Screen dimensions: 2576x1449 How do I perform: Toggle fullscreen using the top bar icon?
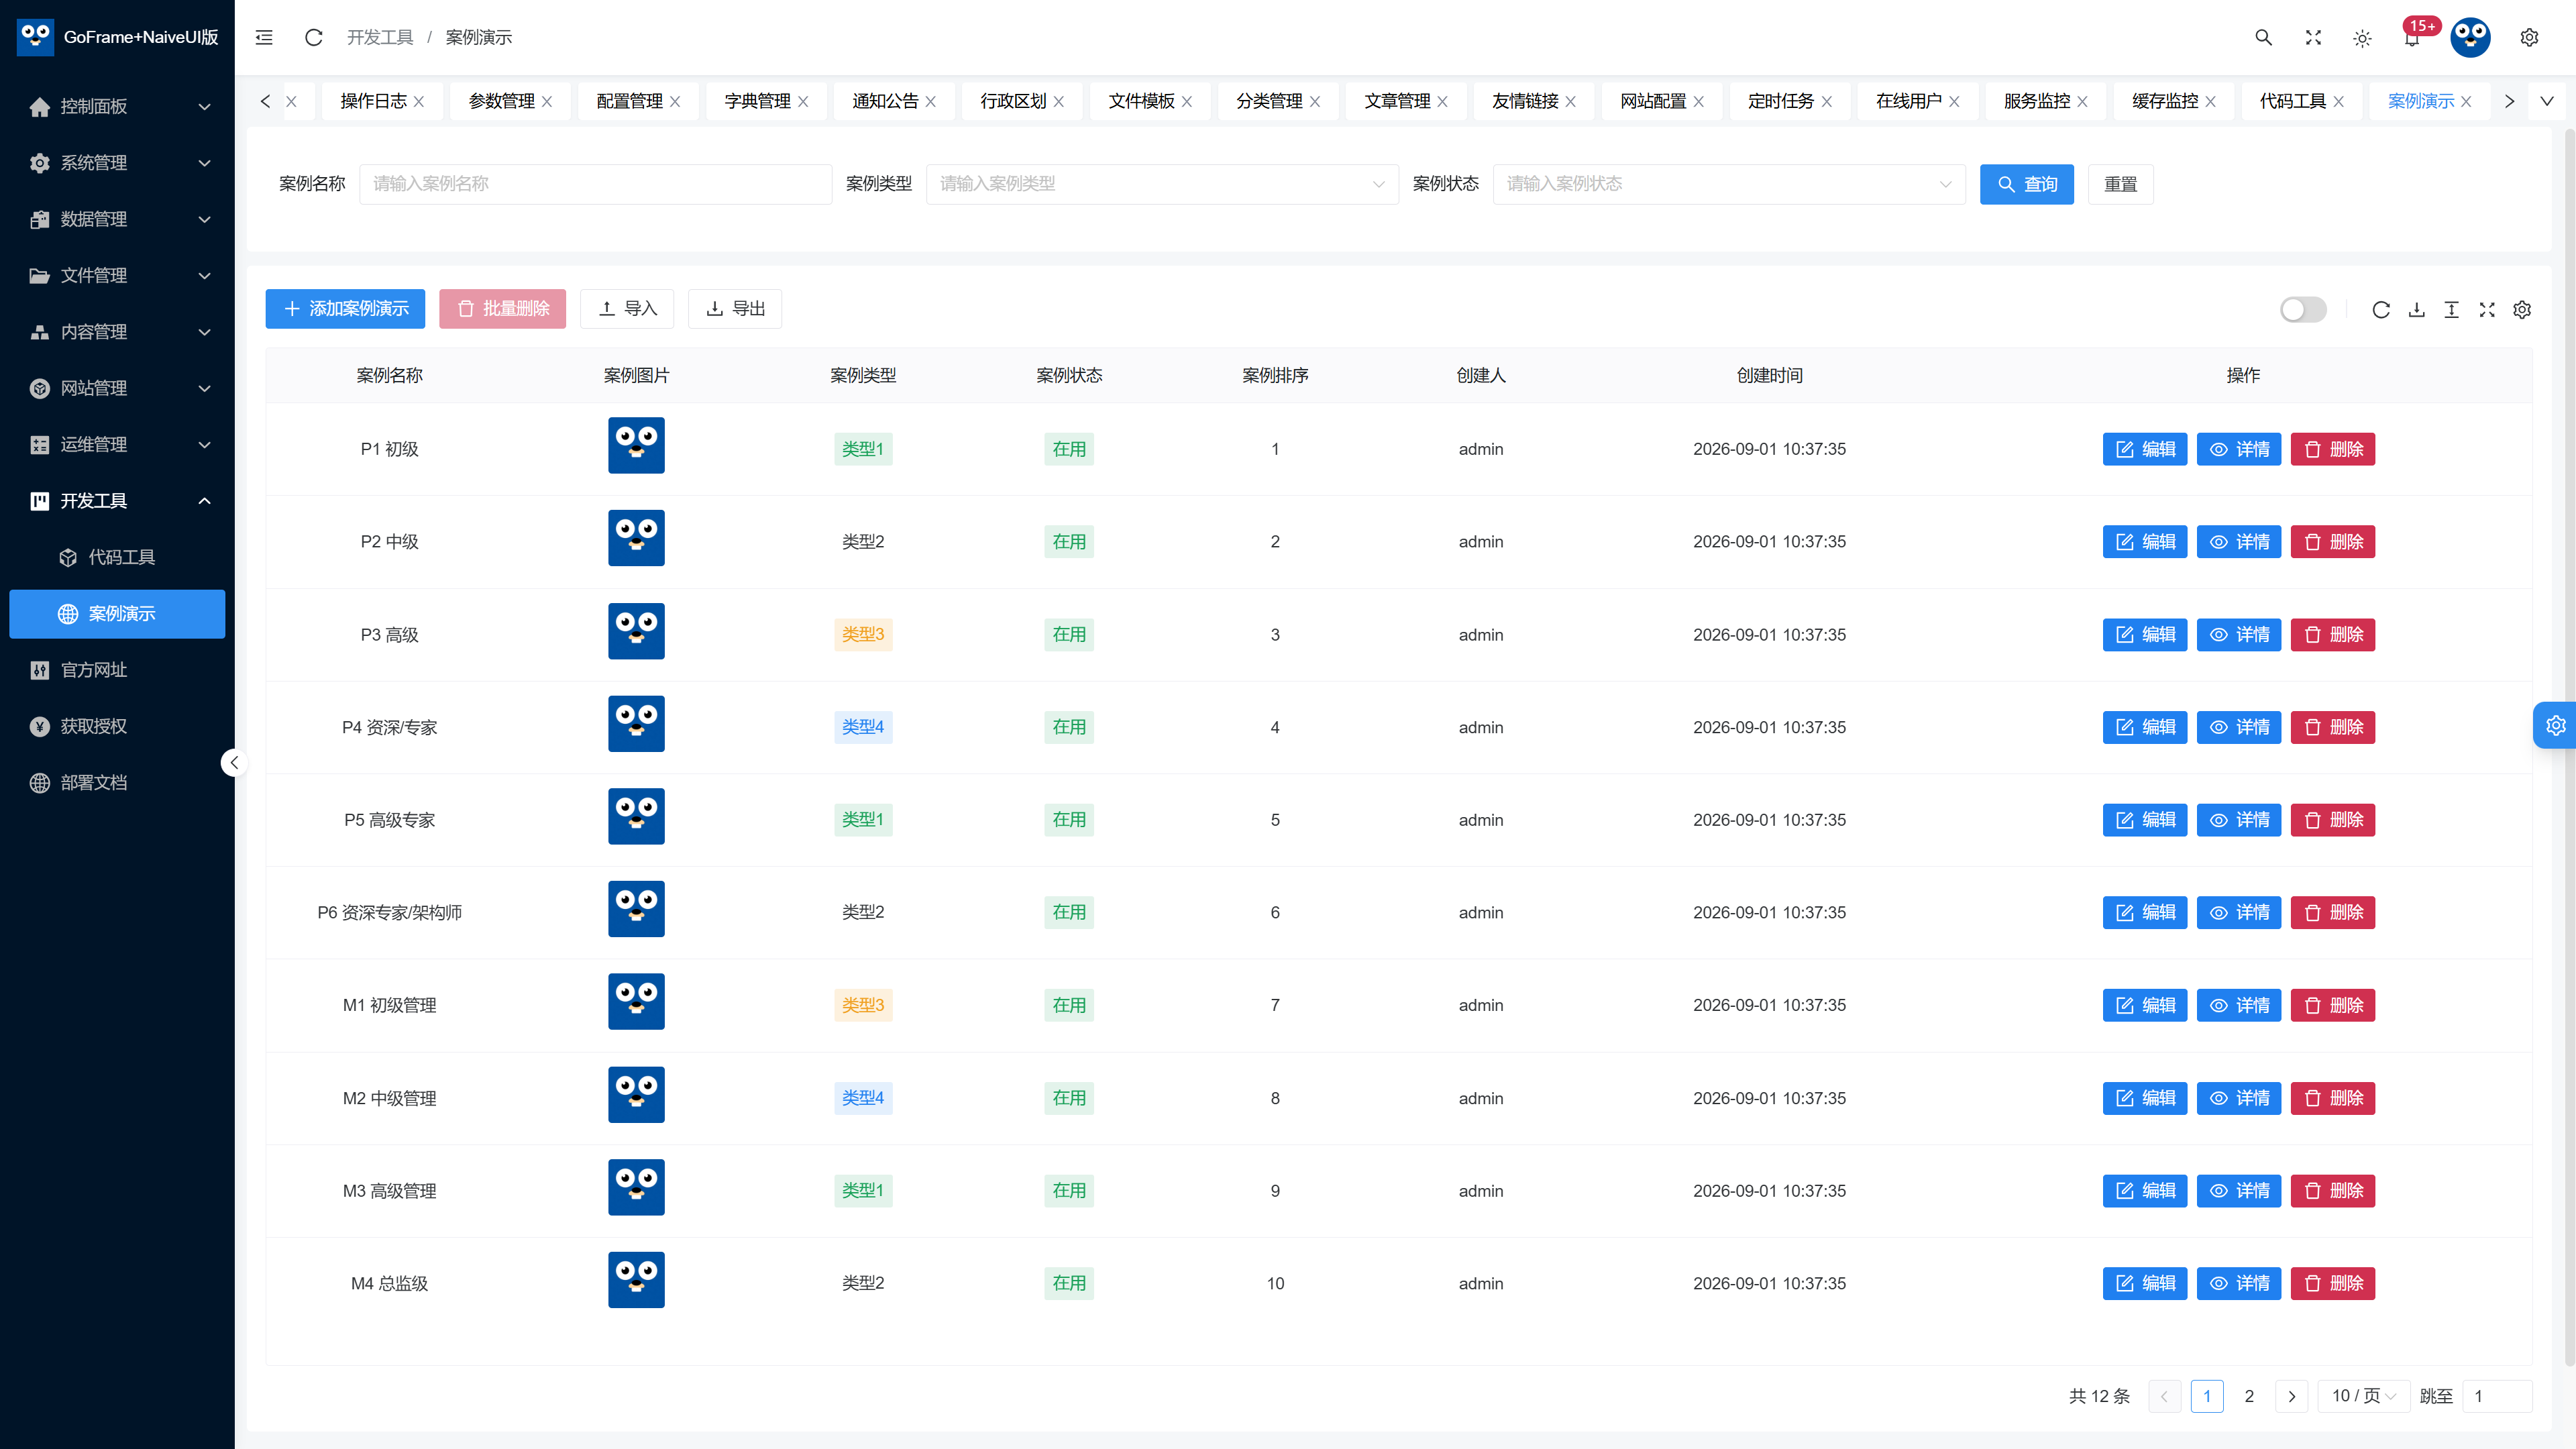[x=2313, y=37]
